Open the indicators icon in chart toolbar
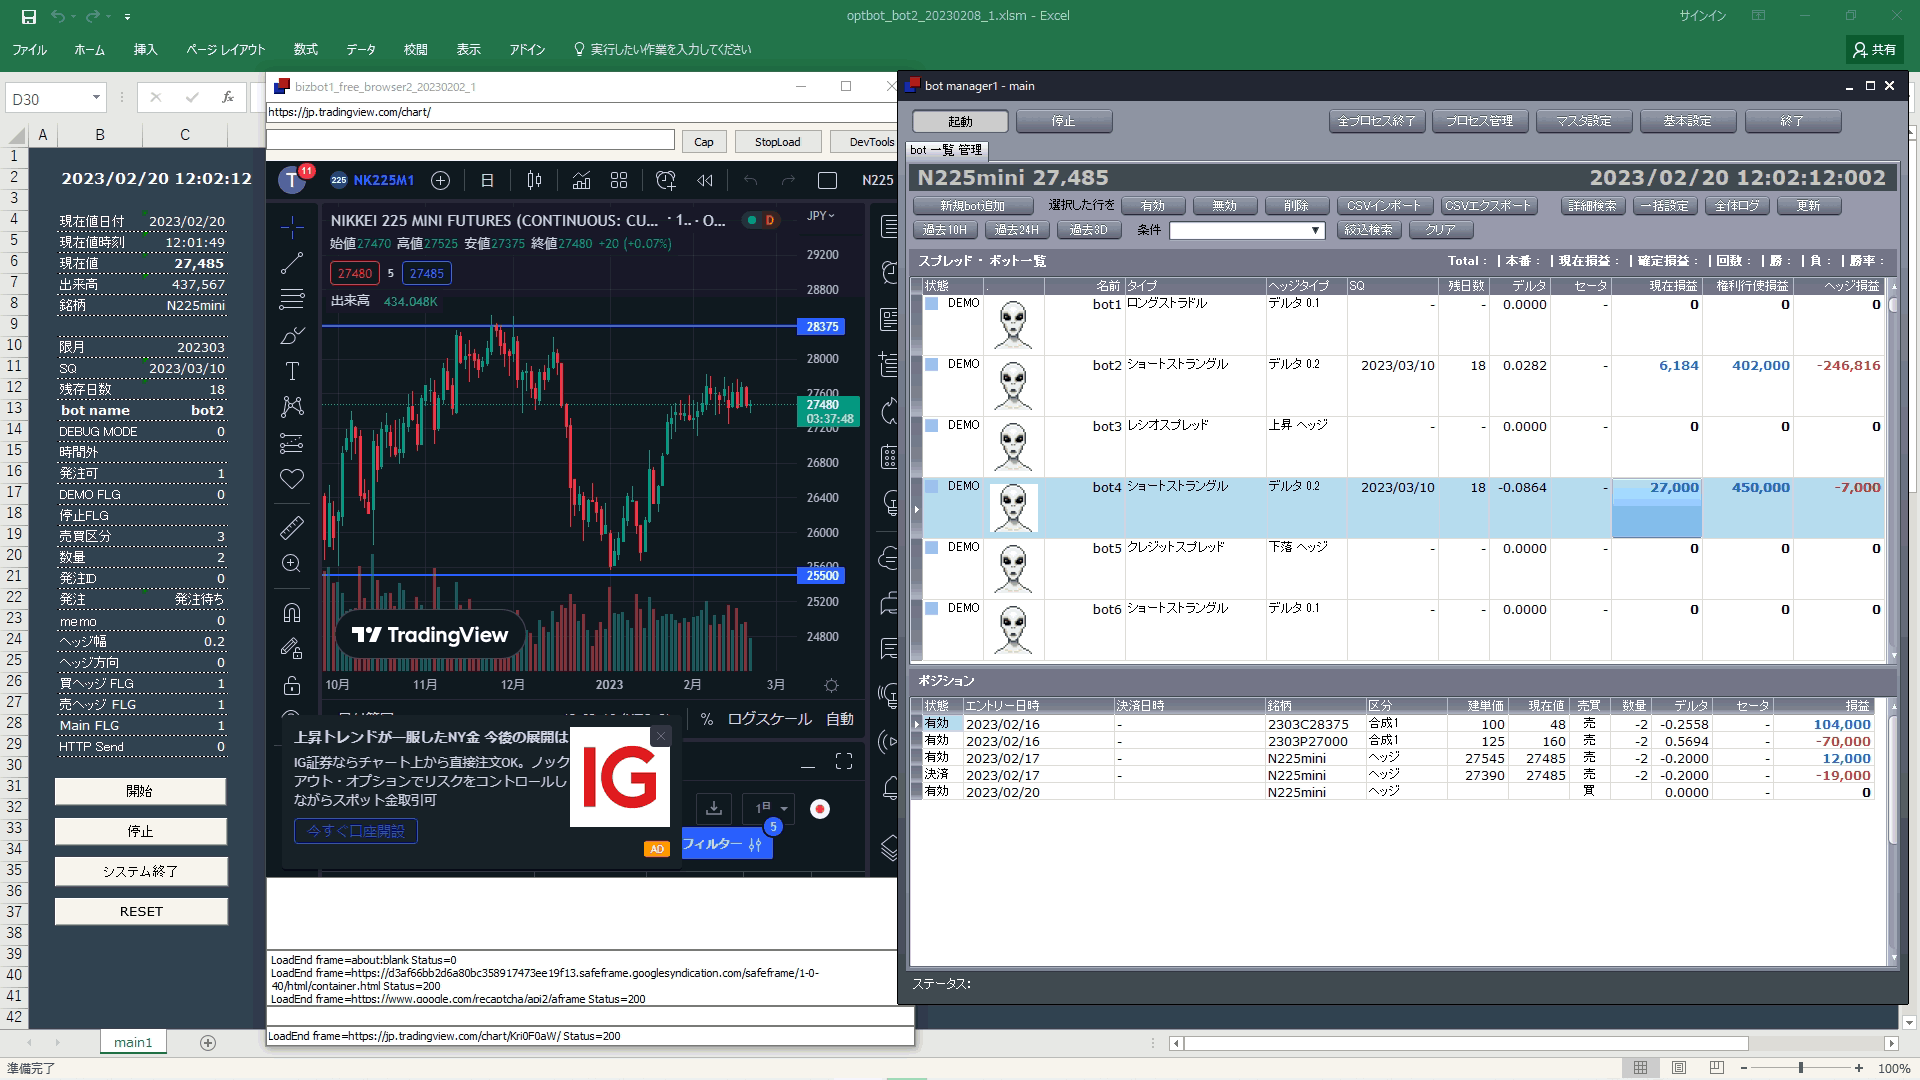The height and width of the screenshot is (1080, 1920). click(581, 180)
